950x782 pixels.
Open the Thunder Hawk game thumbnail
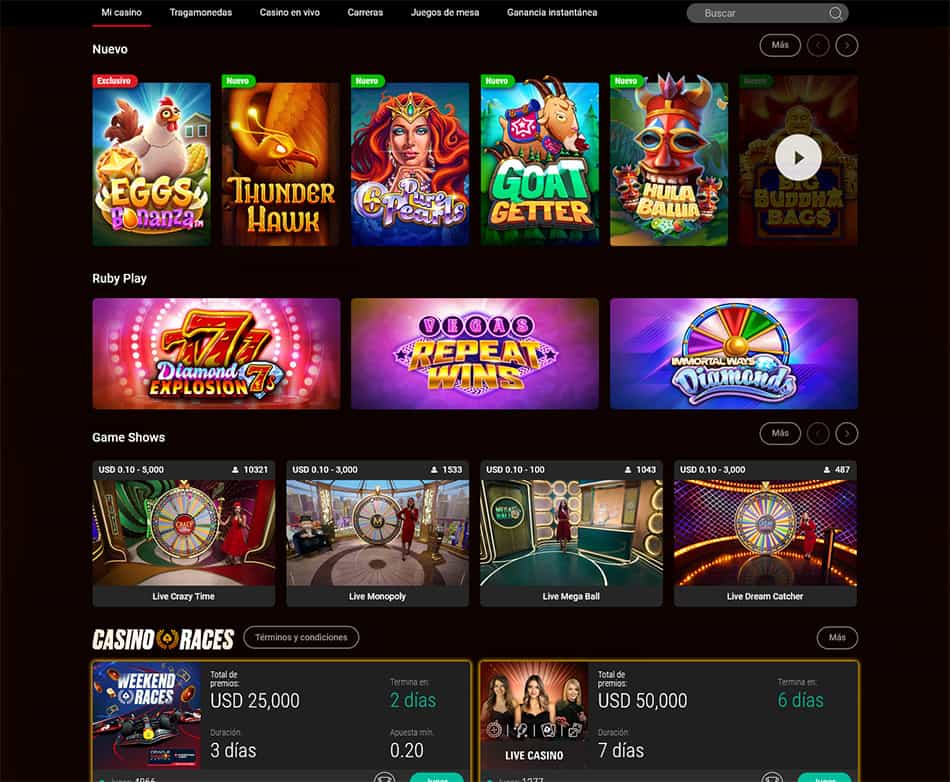281,164
